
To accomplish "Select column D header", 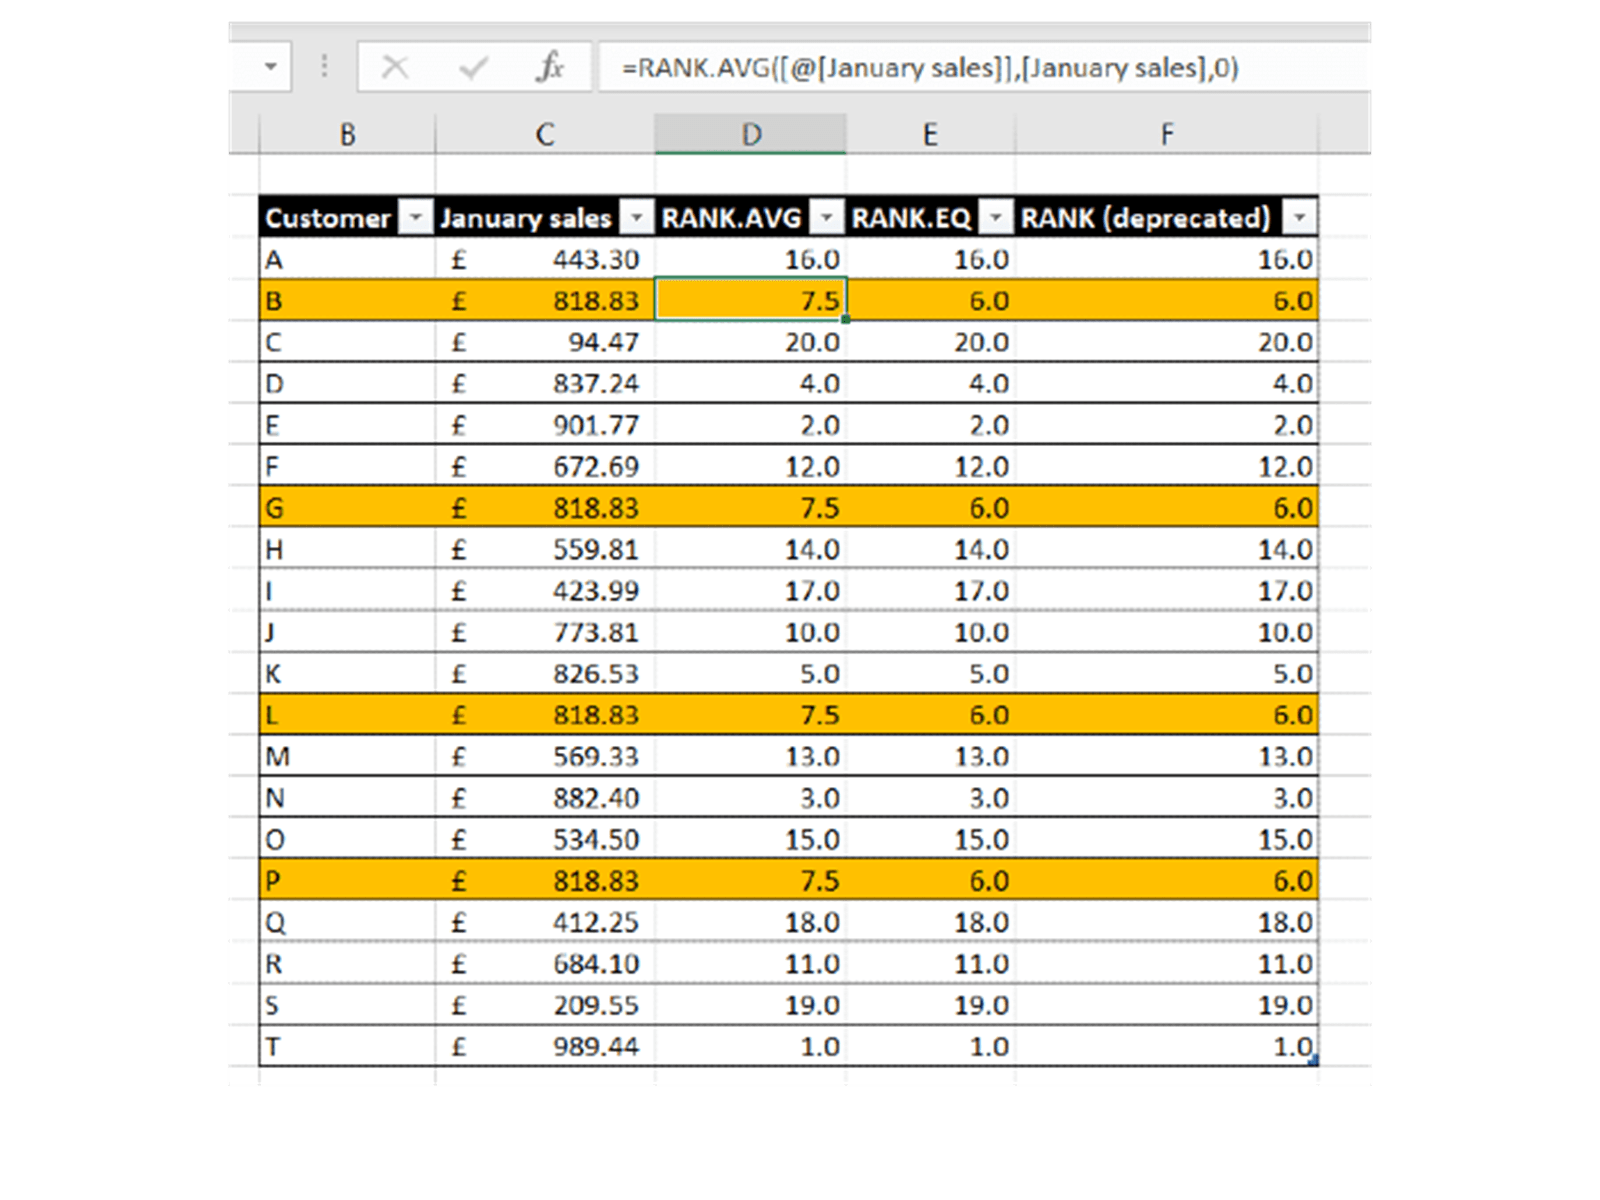I will (x=750, y=134).
